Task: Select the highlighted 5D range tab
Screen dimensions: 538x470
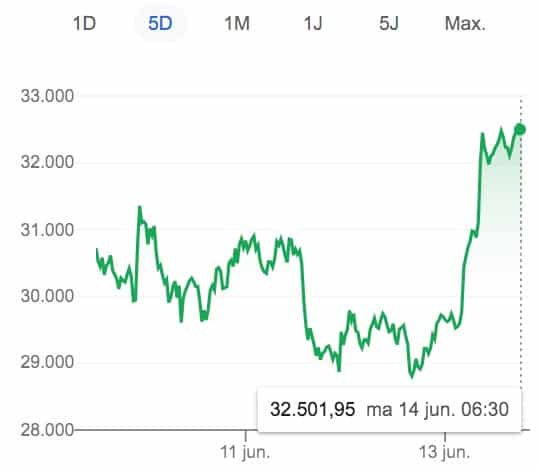Action: 160,24
